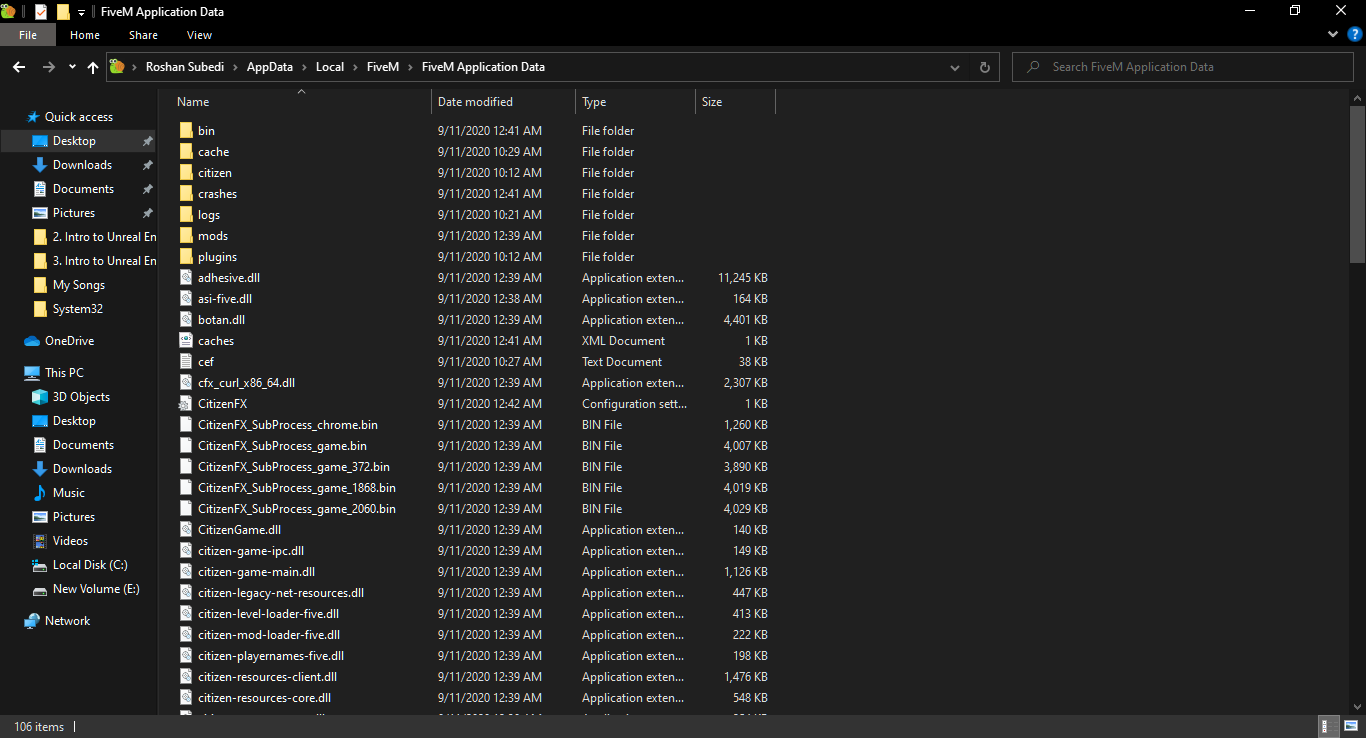1366x738 pixels.
Task: Open New Volume (E:) drive
Action: tap(96, 589)
